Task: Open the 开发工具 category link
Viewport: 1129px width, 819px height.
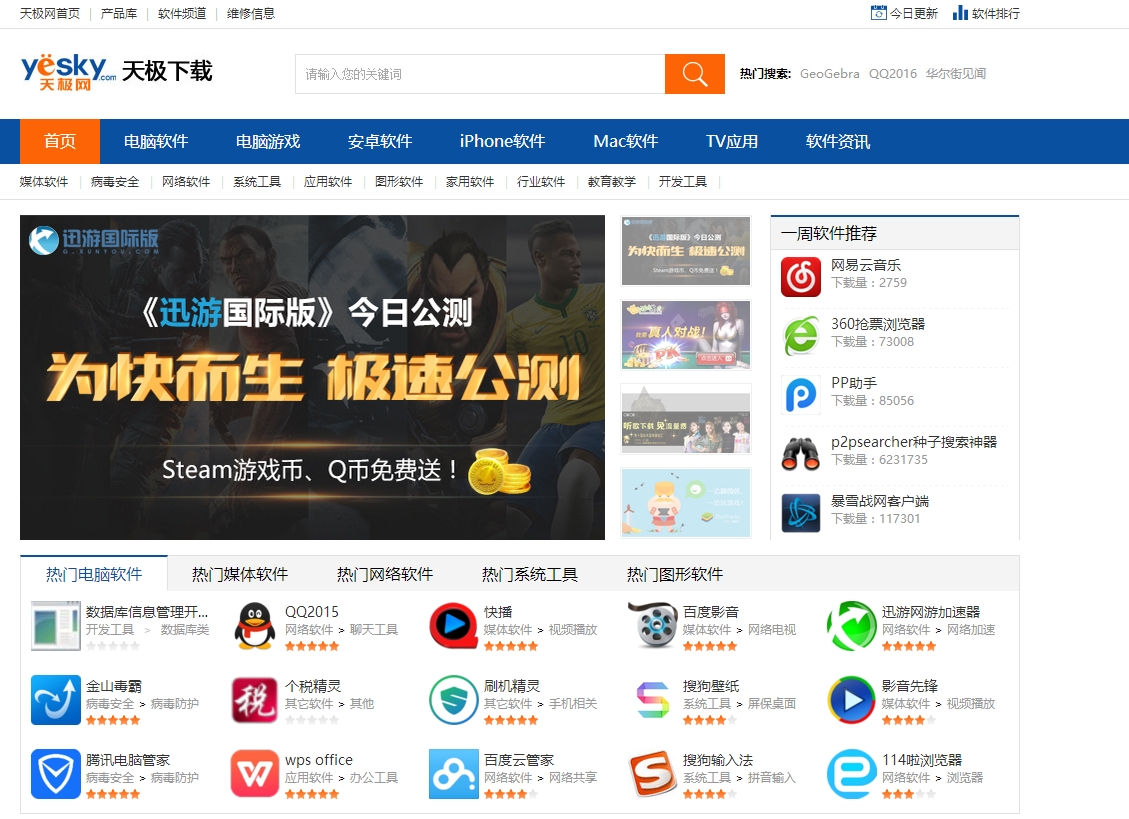Action: (x=683, y=182)
